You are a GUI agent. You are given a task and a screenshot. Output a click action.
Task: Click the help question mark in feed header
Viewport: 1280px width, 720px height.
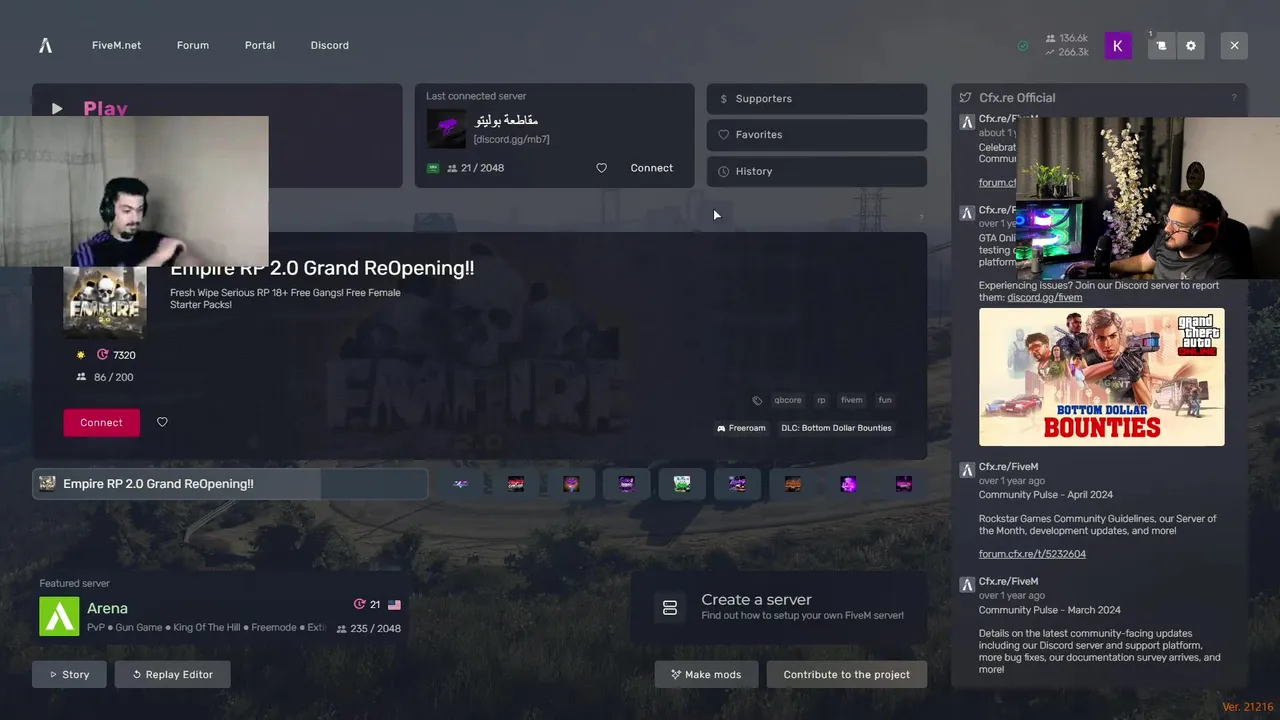click(1233, 98)
